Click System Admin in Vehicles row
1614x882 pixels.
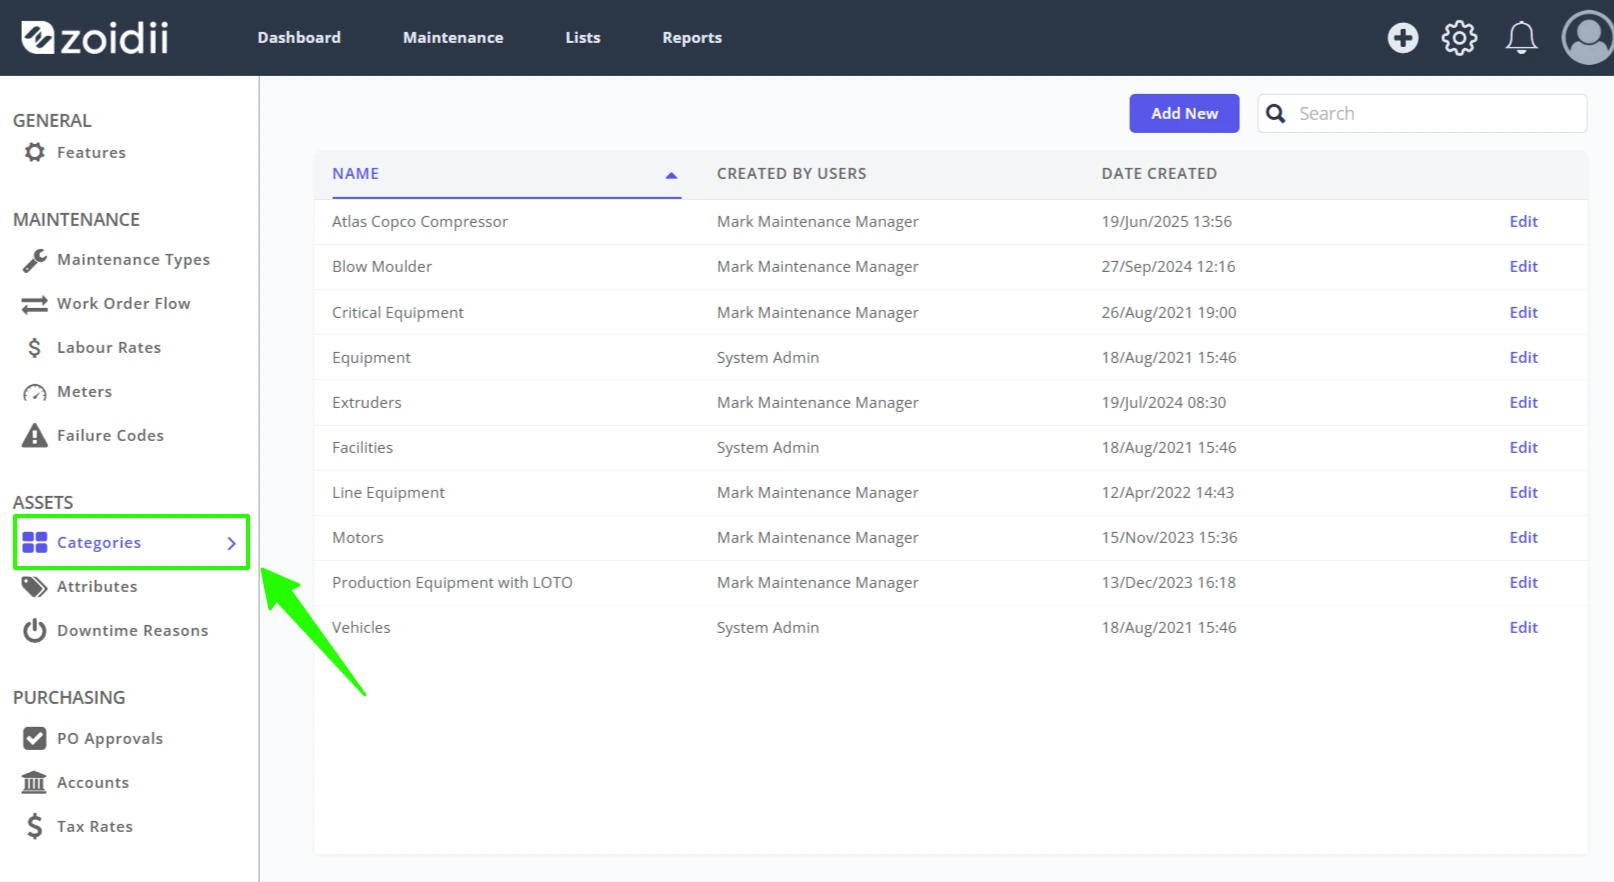(x=767, y=628)
